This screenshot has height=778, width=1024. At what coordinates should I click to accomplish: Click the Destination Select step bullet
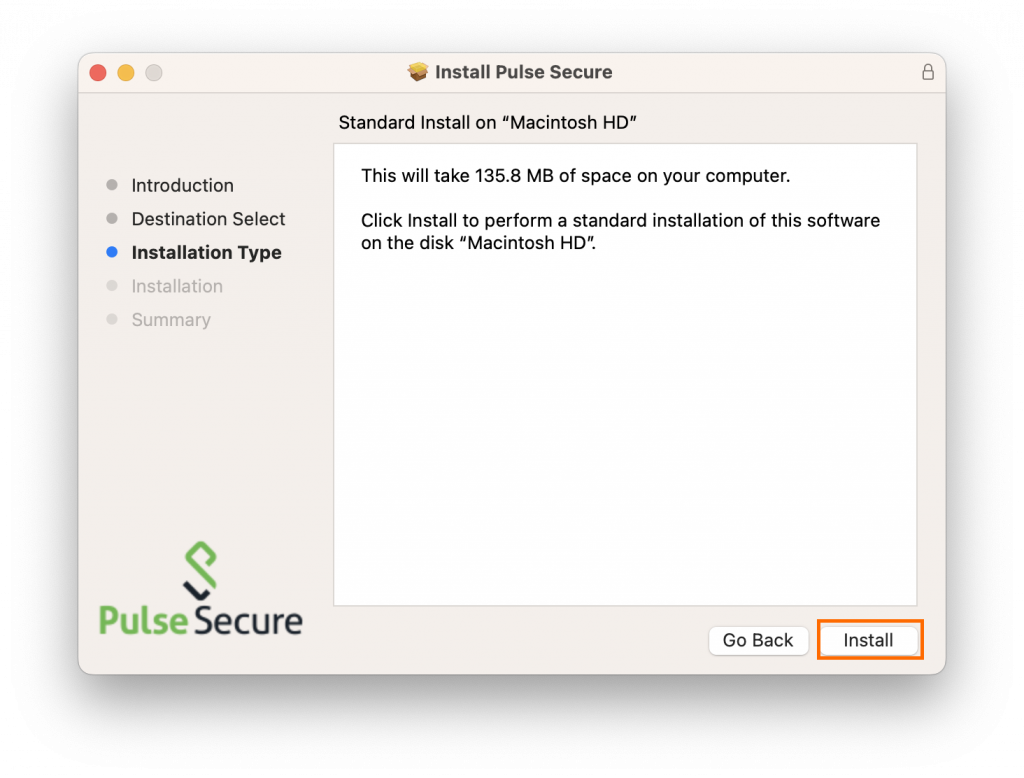click(112, 219)
